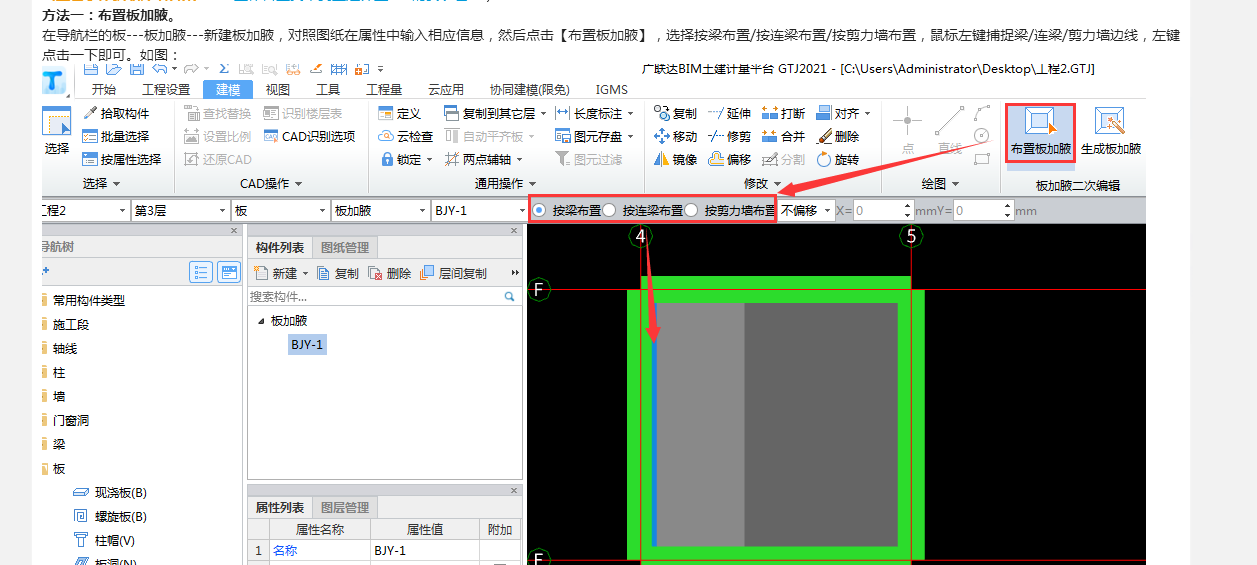Open the 视图 ribbon tab
1257x565 pixels.
click(x=278, y=90)
